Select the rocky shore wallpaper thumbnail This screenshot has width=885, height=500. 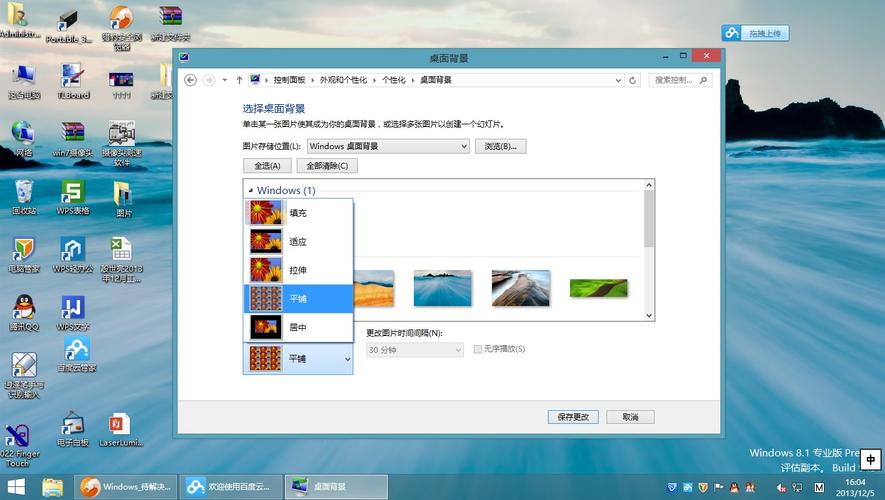(520, 288)
